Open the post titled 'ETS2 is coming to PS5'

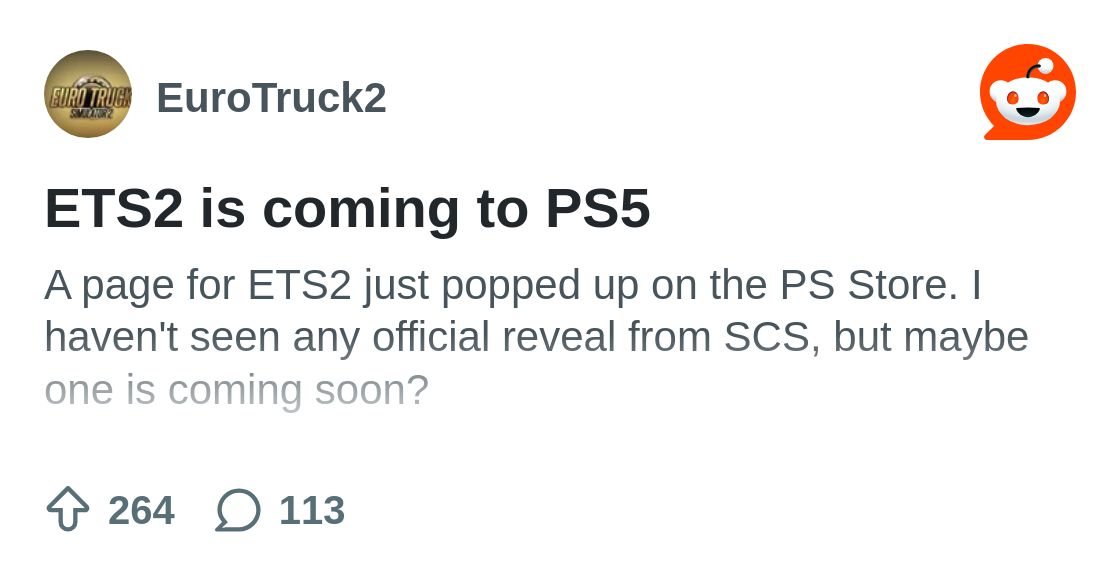coord(347,209)
